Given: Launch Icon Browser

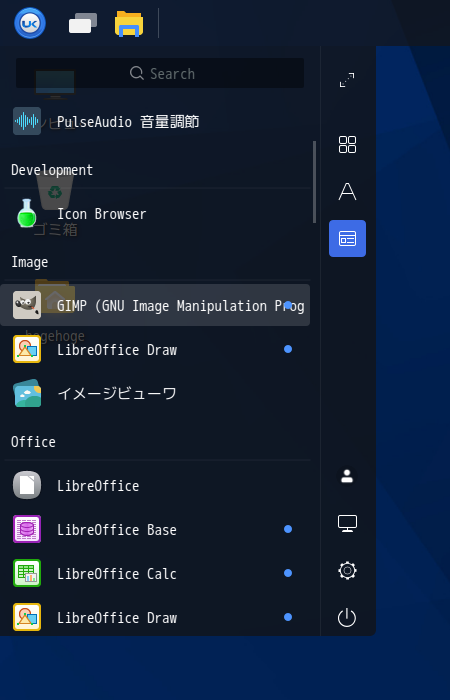Looking at the screenshot, I should click(x=155, y=214).
